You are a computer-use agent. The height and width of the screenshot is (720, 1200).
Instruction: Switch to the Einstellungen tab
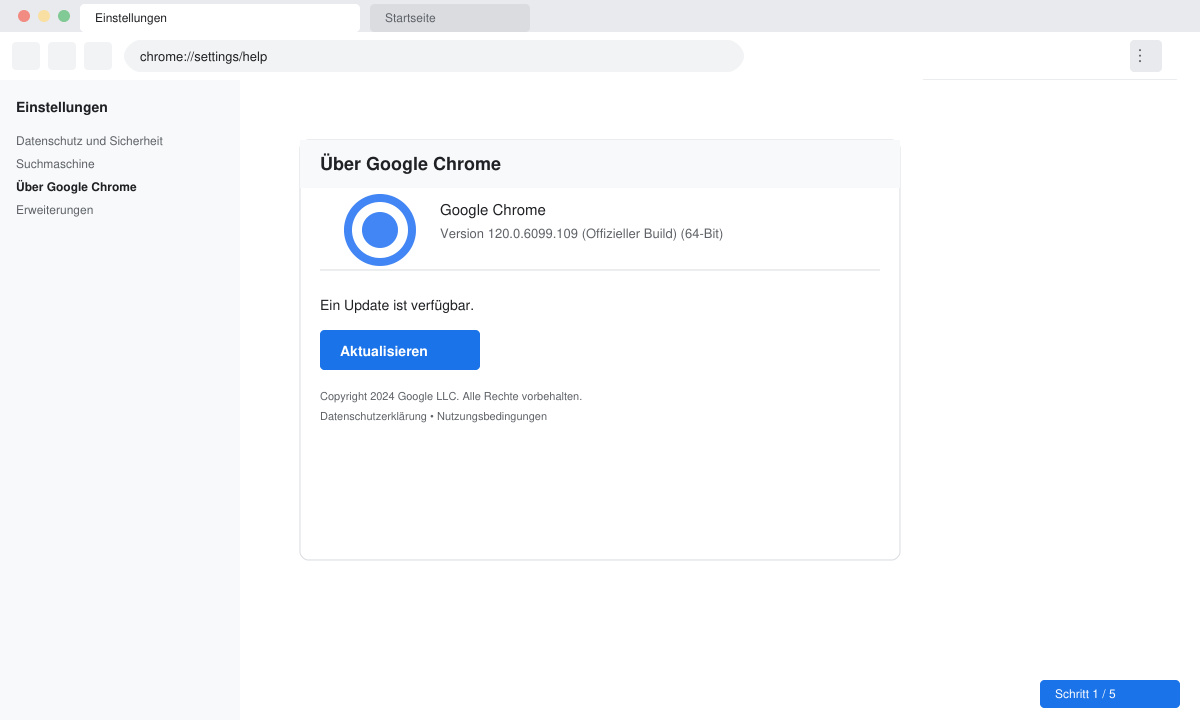[220, 18]
